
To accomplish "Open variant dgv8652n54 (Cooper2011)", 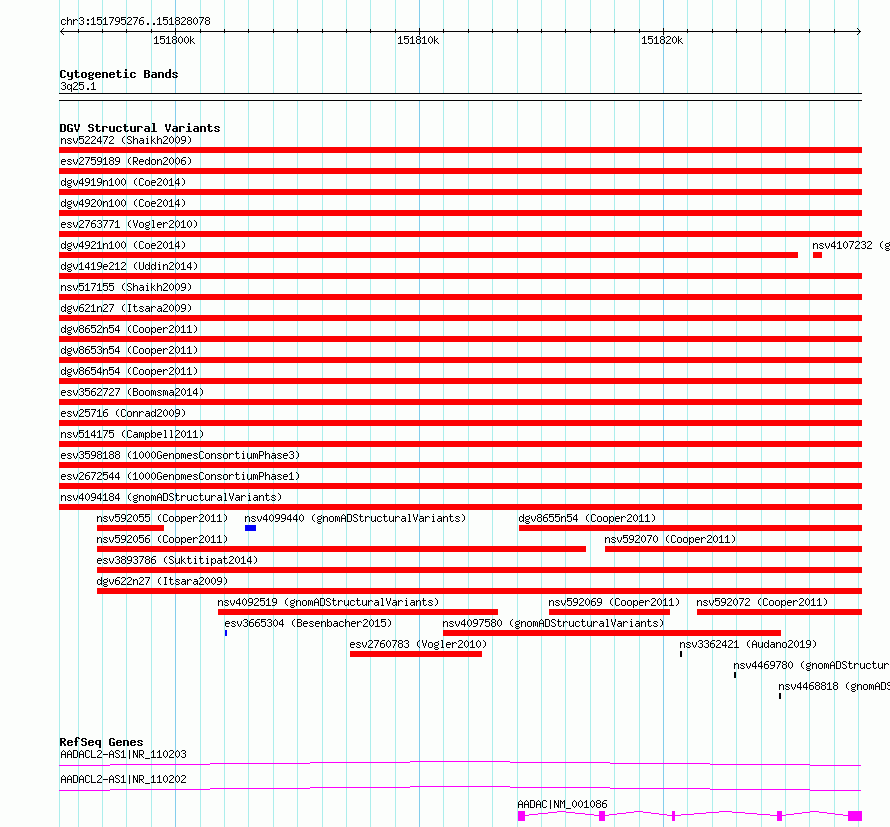I will (460, 339).
